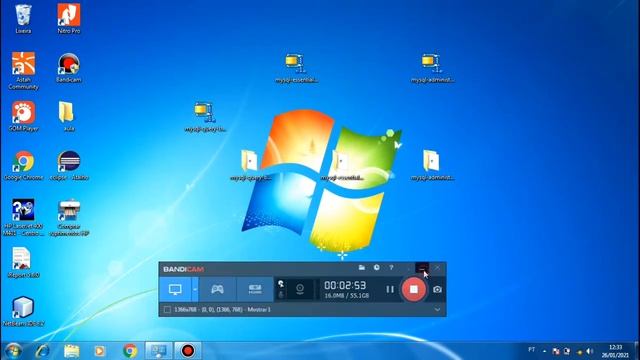
Task: Open the Windows Start menu
Action: point(13,351)
